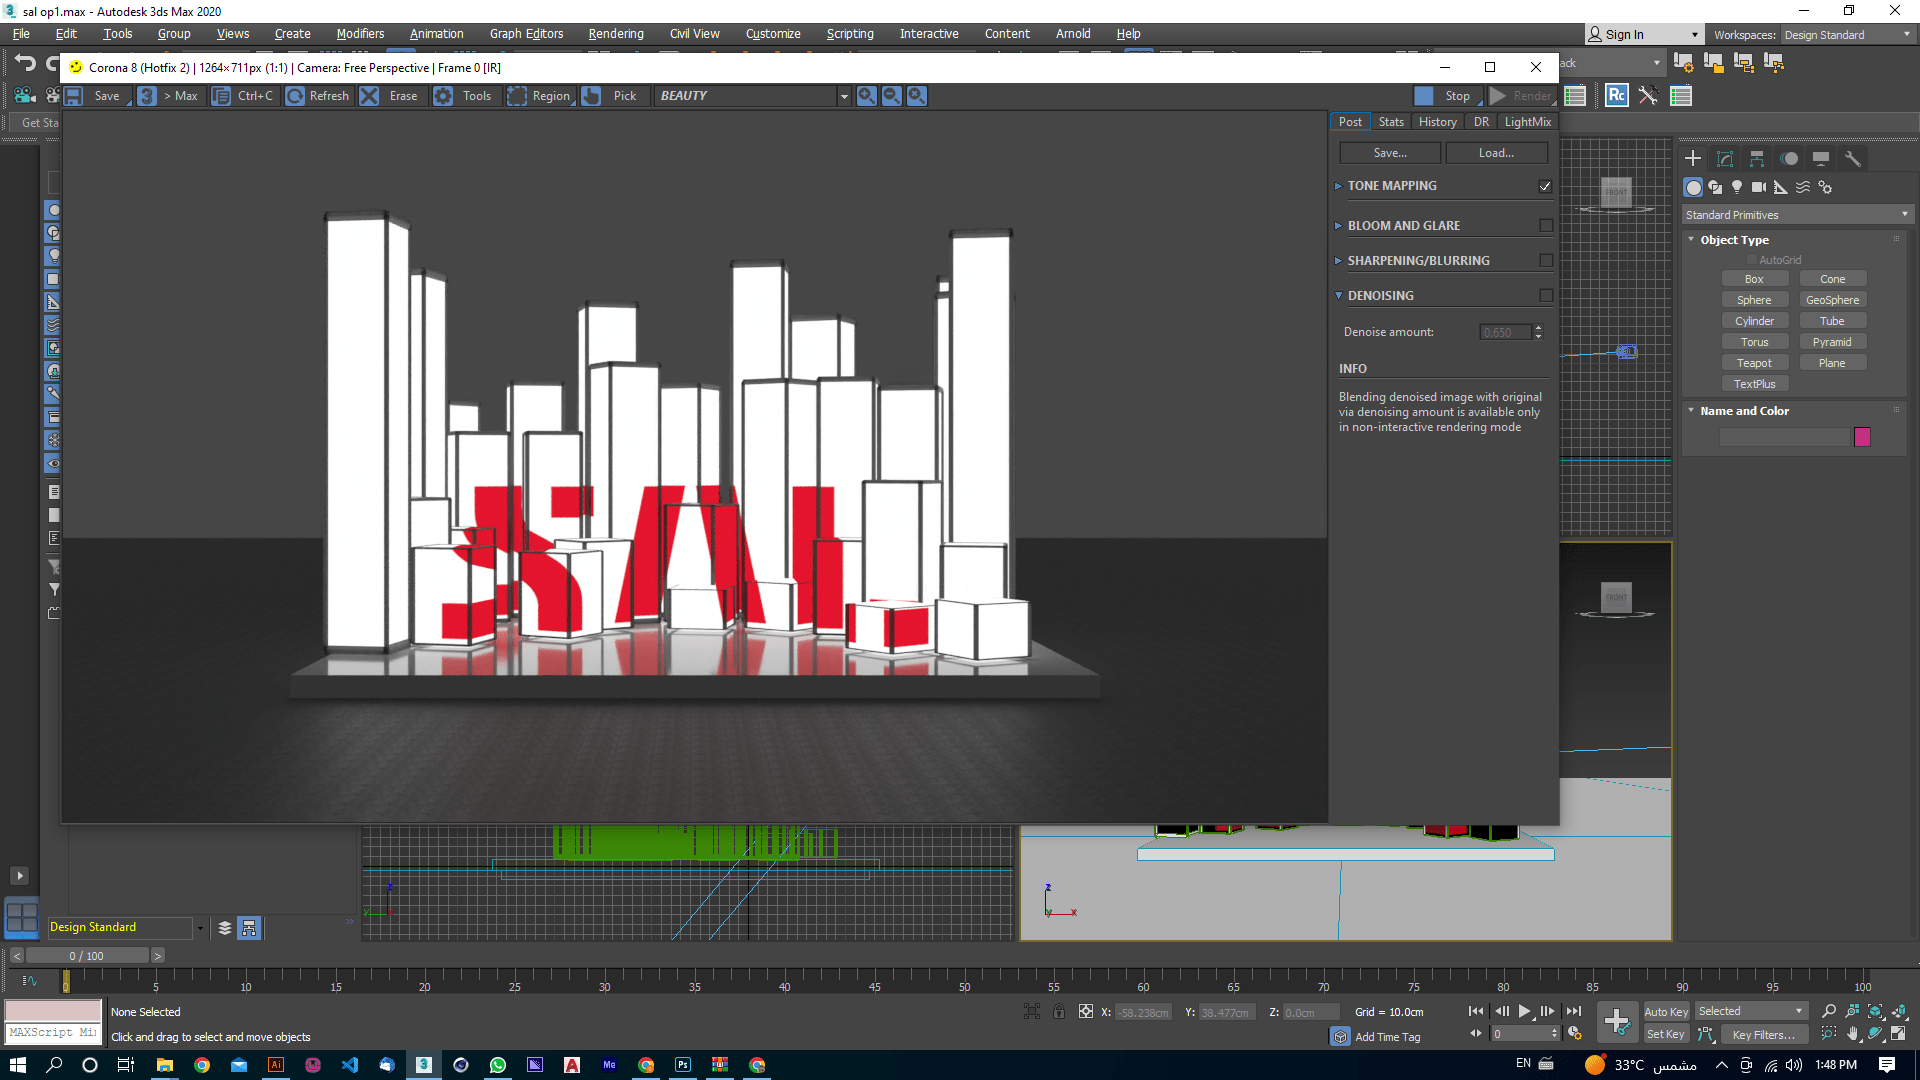Open the Standard Primitives dropdown

tap(1797, 215)
